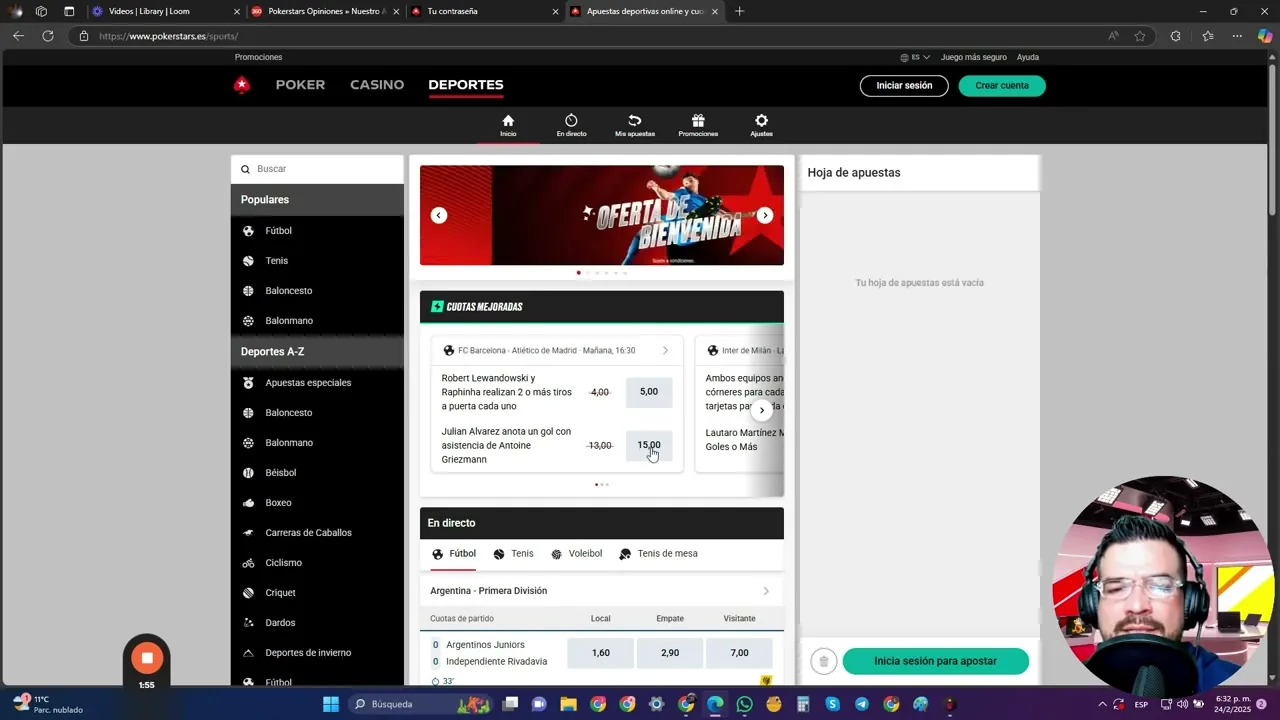Click the Oferta de Bienvenida banner
Screen dimensions: 1280x720
pos(602,215)
